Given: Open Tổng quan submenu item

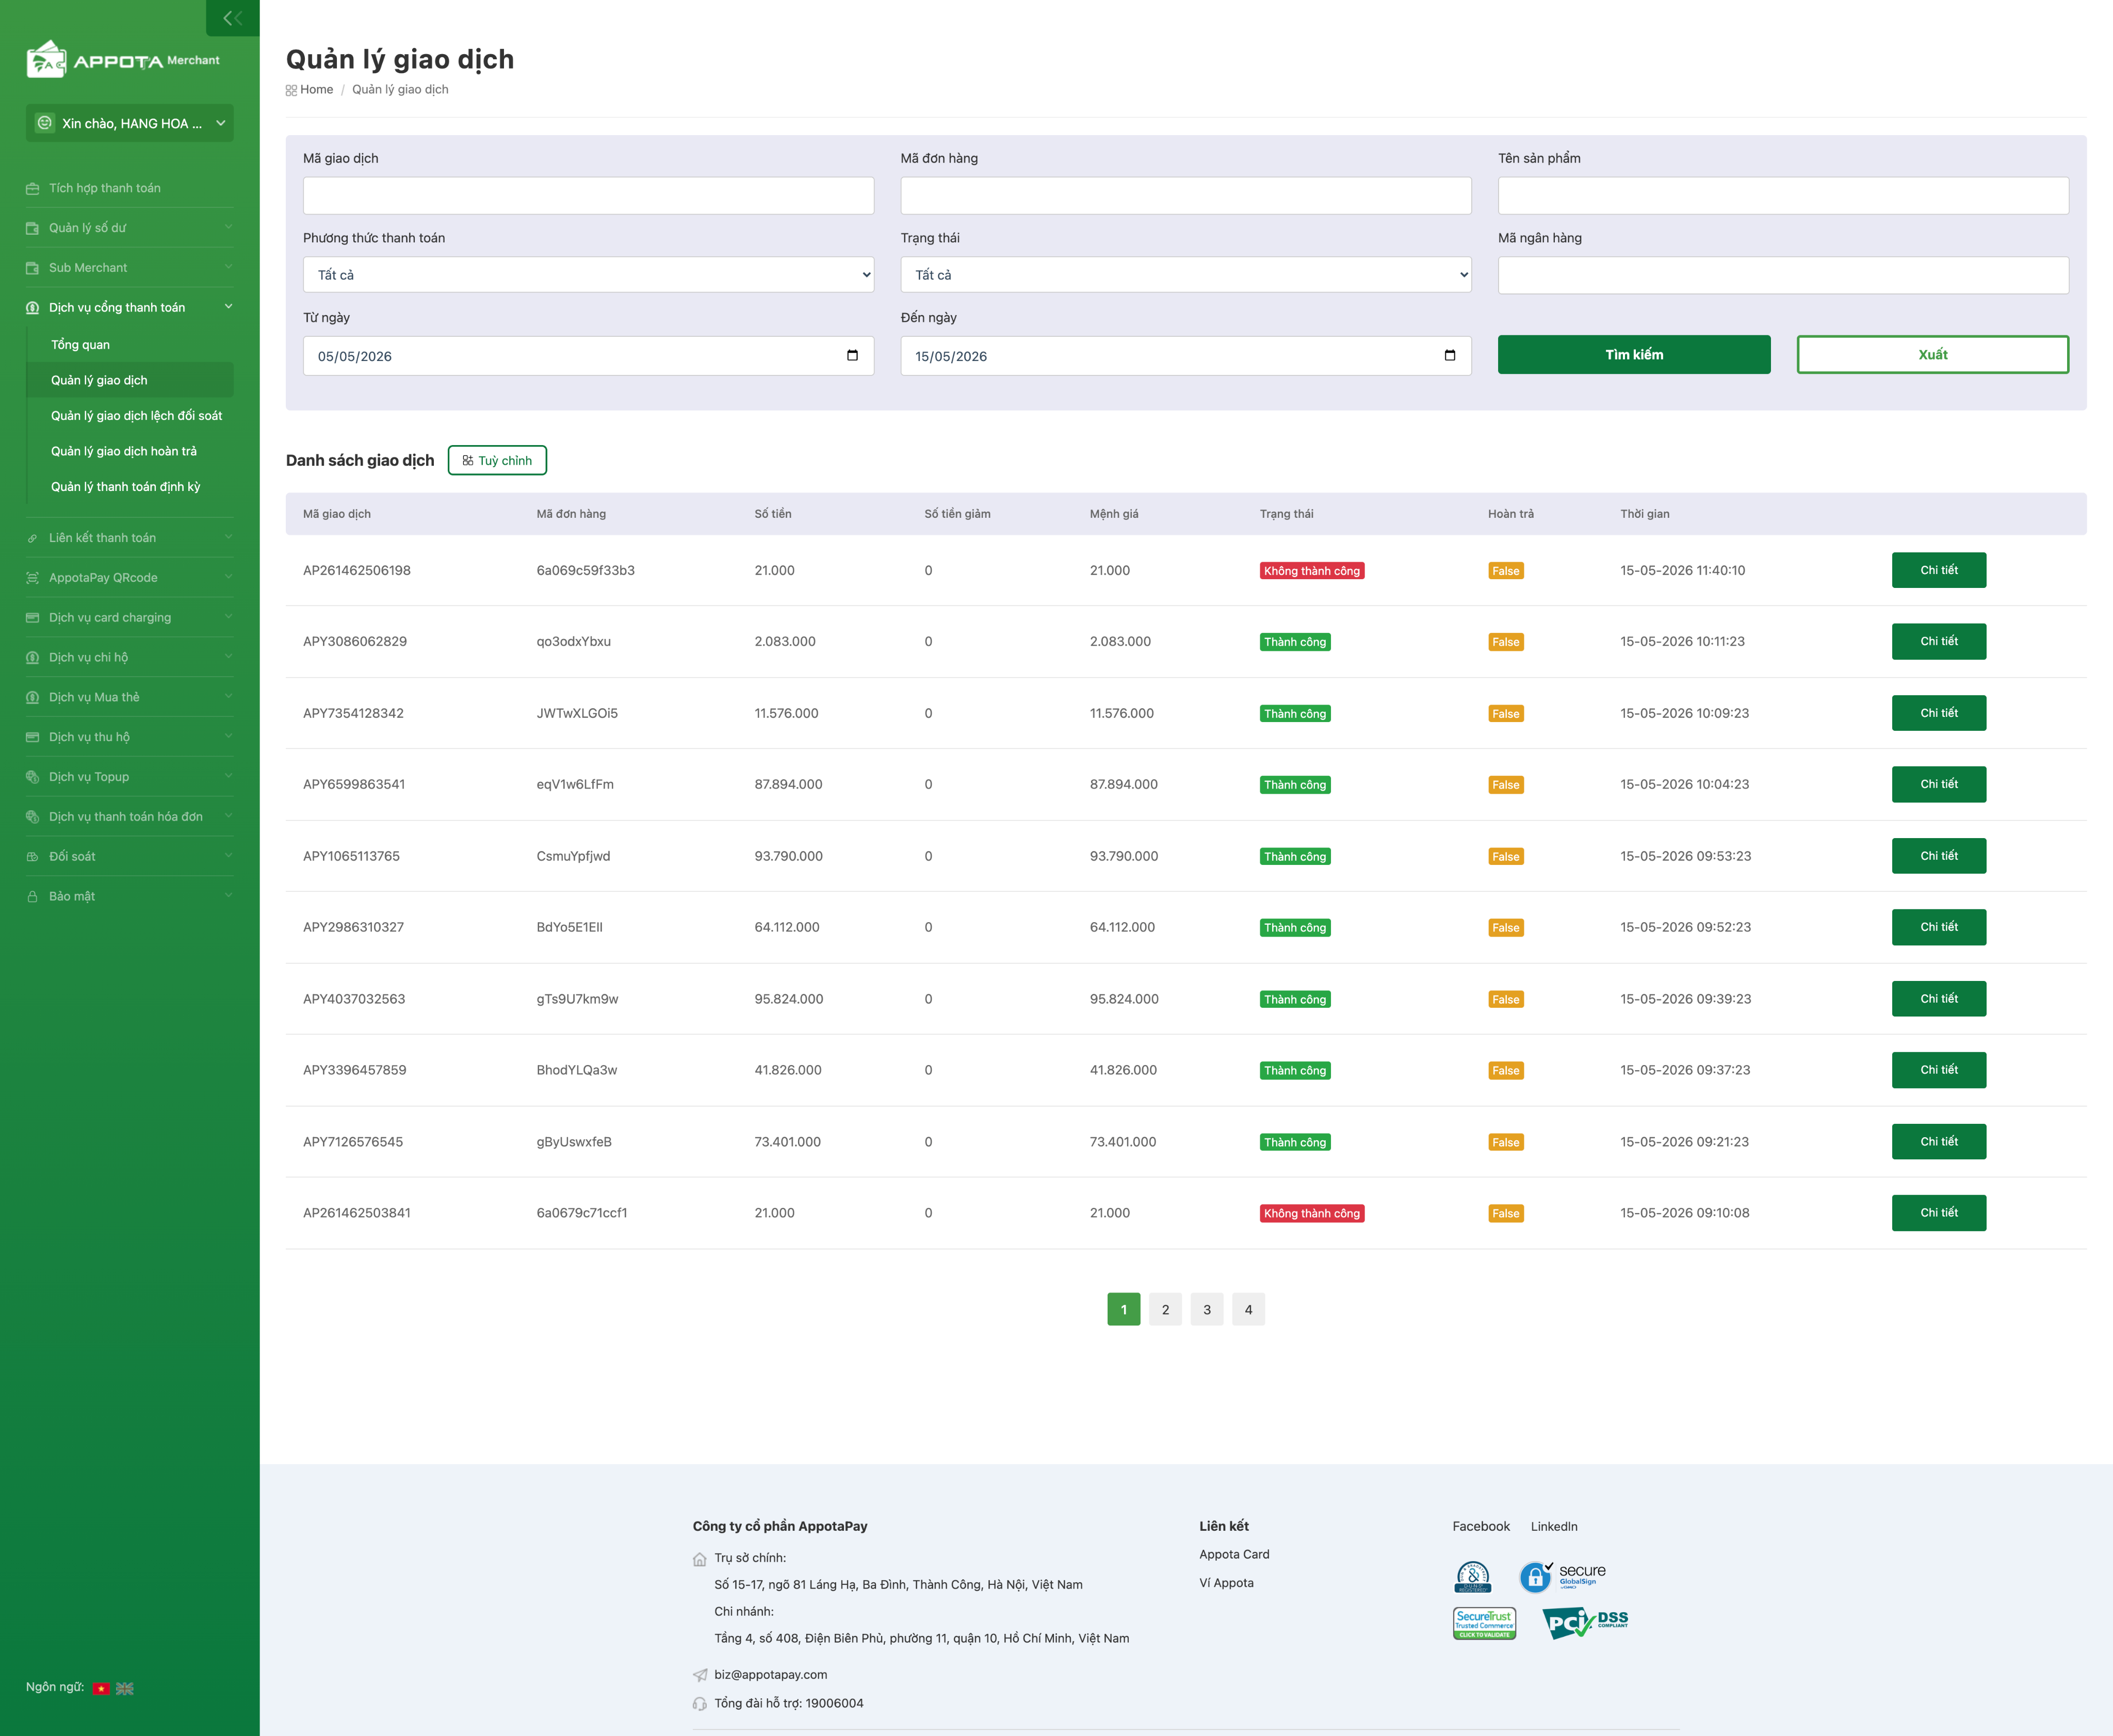Looking at the screenshot, I should (x=81, y=345).
